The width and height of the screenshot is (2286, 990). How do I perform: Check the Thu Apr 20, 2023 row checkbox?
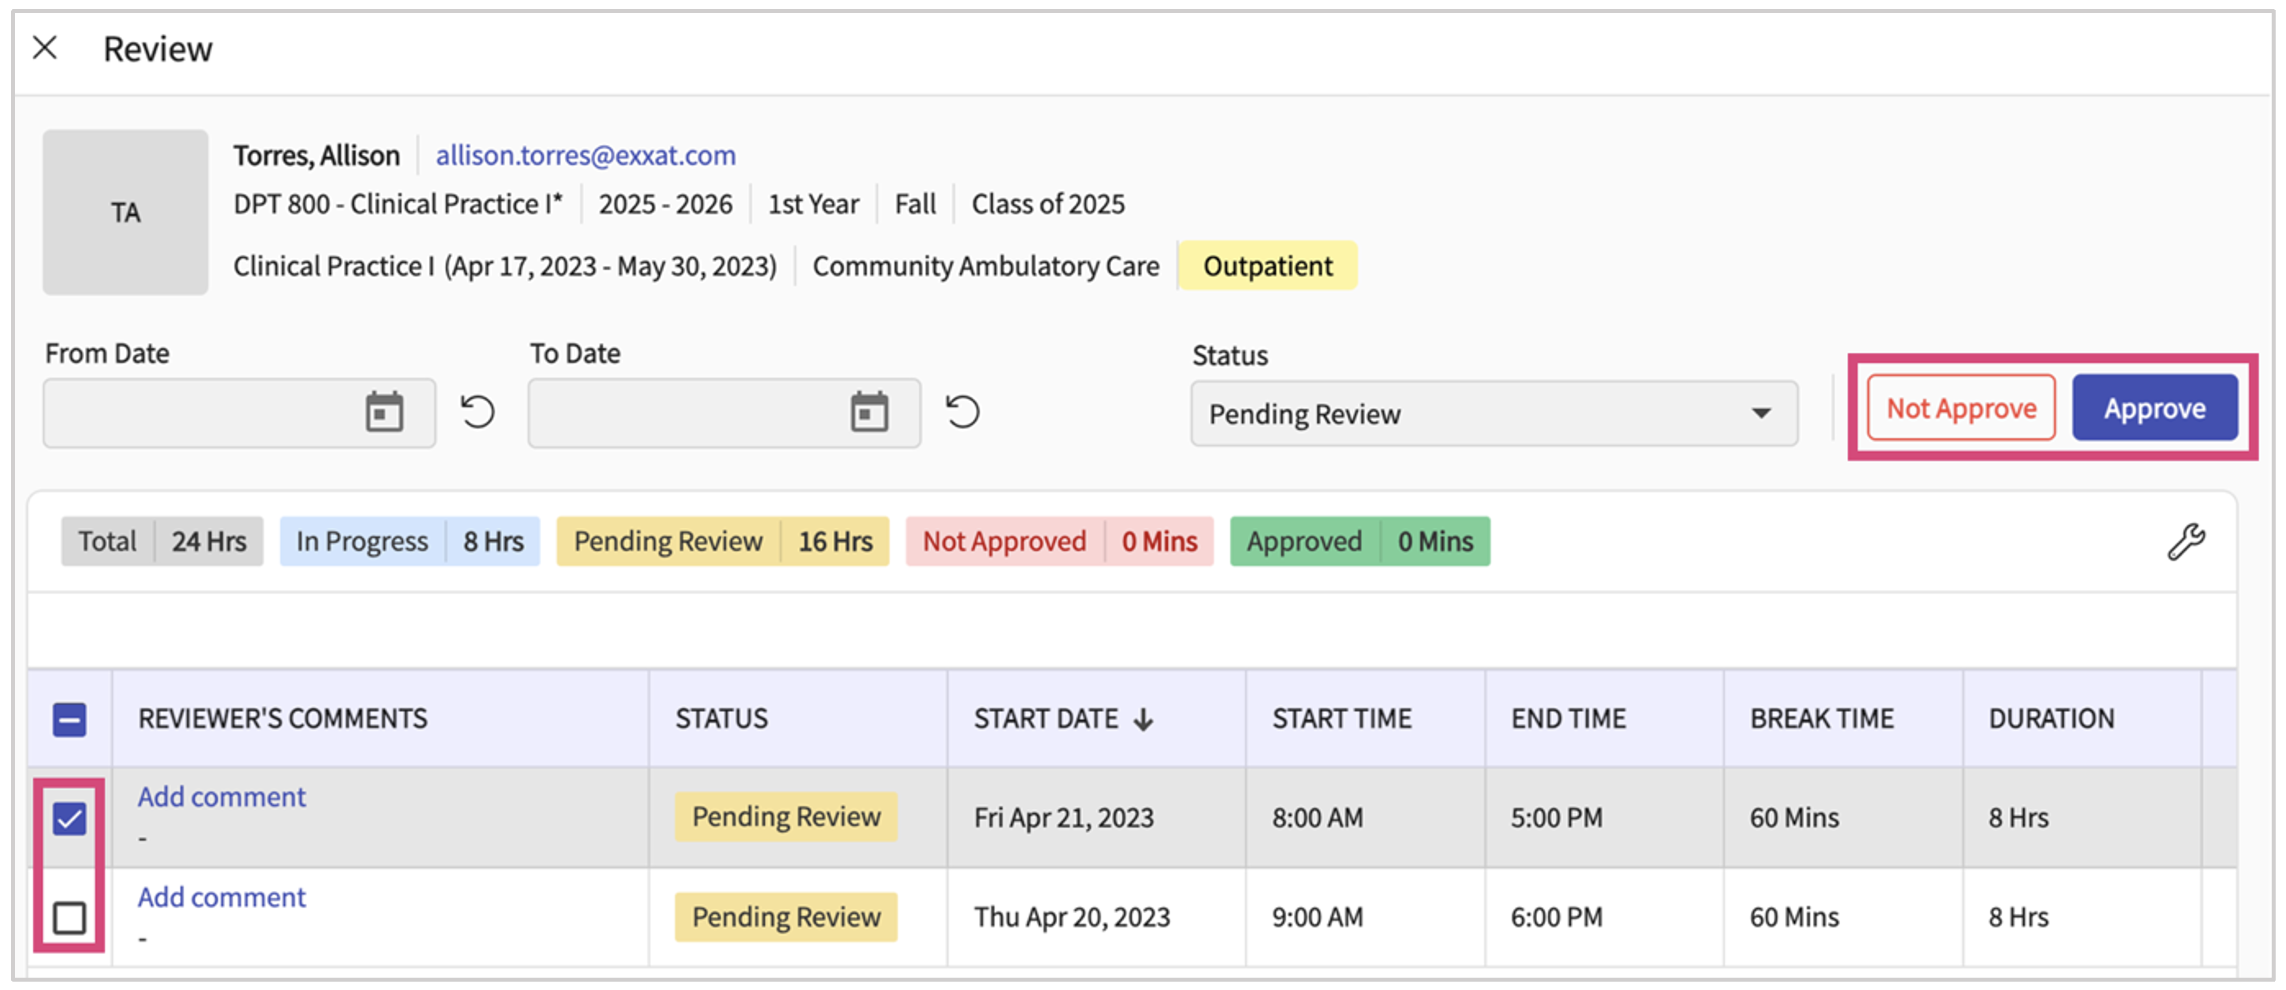pos(69,917)
